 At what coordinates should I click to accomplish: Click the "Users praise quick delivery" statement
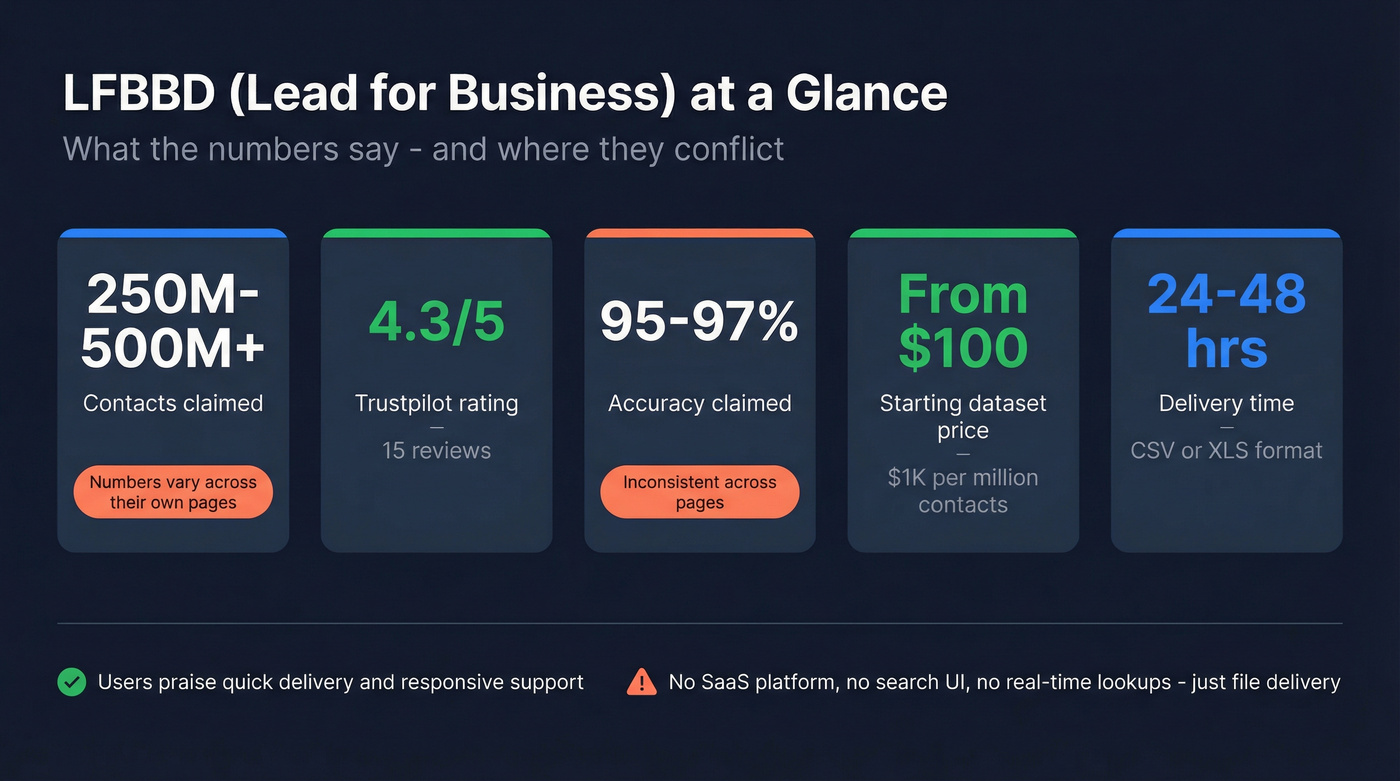click(x=340, y=682)
